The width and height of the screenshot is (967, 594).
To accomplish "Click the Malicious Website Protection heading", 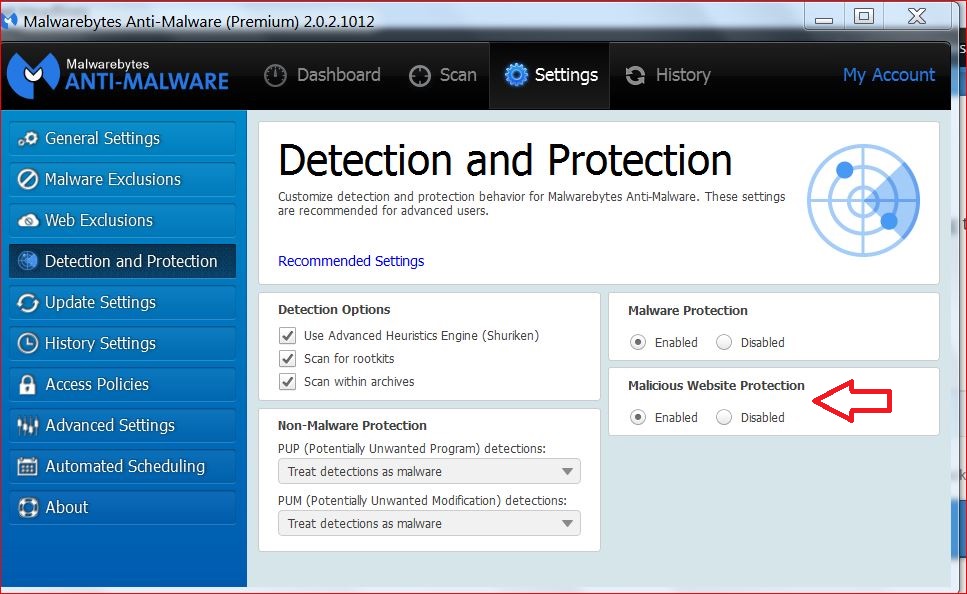I will [716, 386].
